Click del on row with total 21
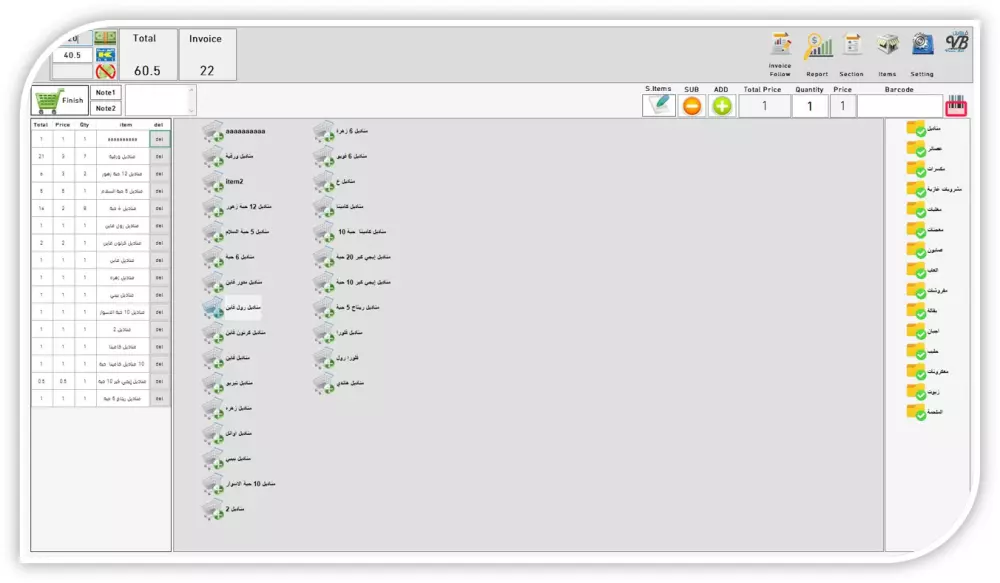Image resolution: width=1000 pixels, height=583 pixels. pos(159,156)
